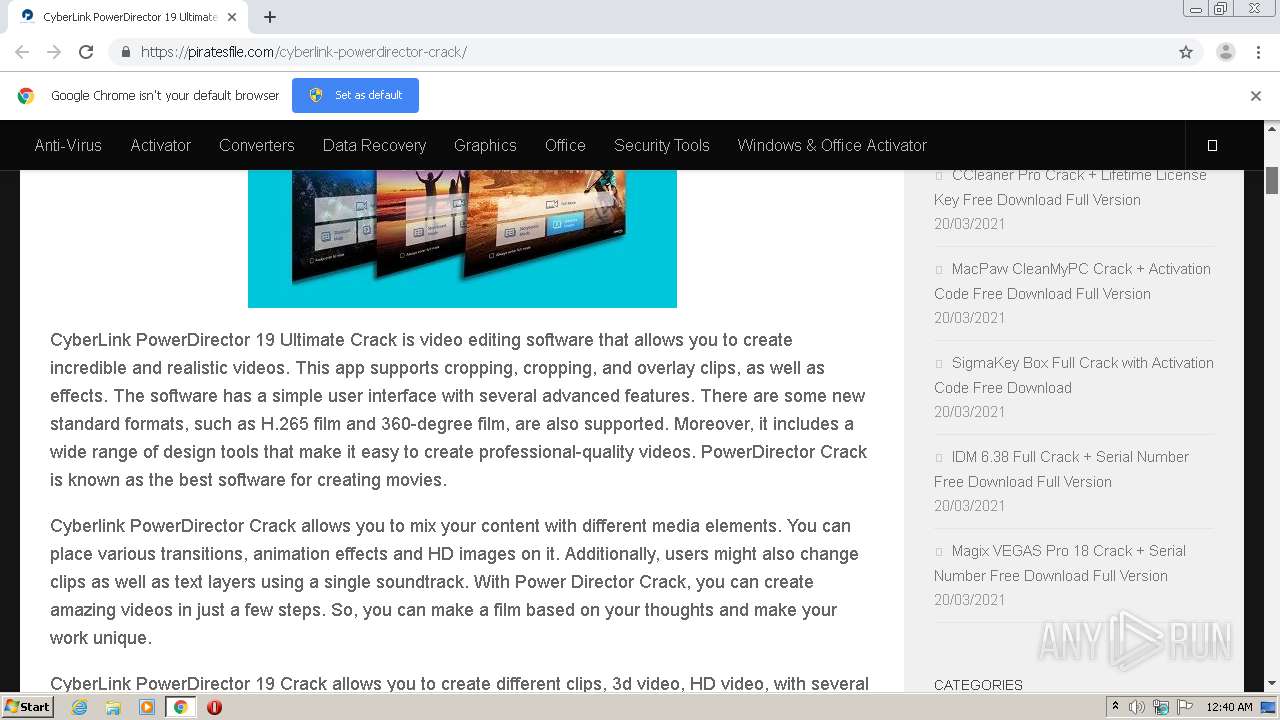View site security lock info
The height and width of the screenshot is (720, 1280).
coord(125,52)
